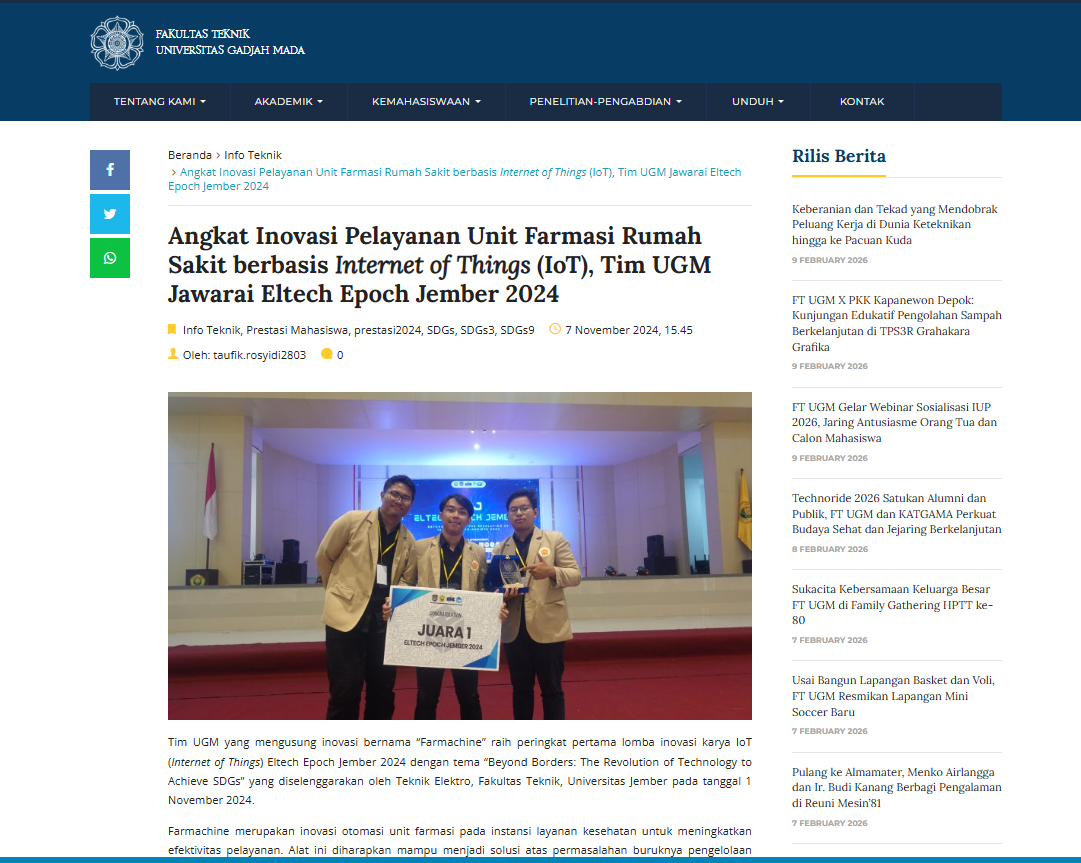Open the KONTAK page from the menu
Screen dimensions: 1081x863
click(x=861, y=101)
